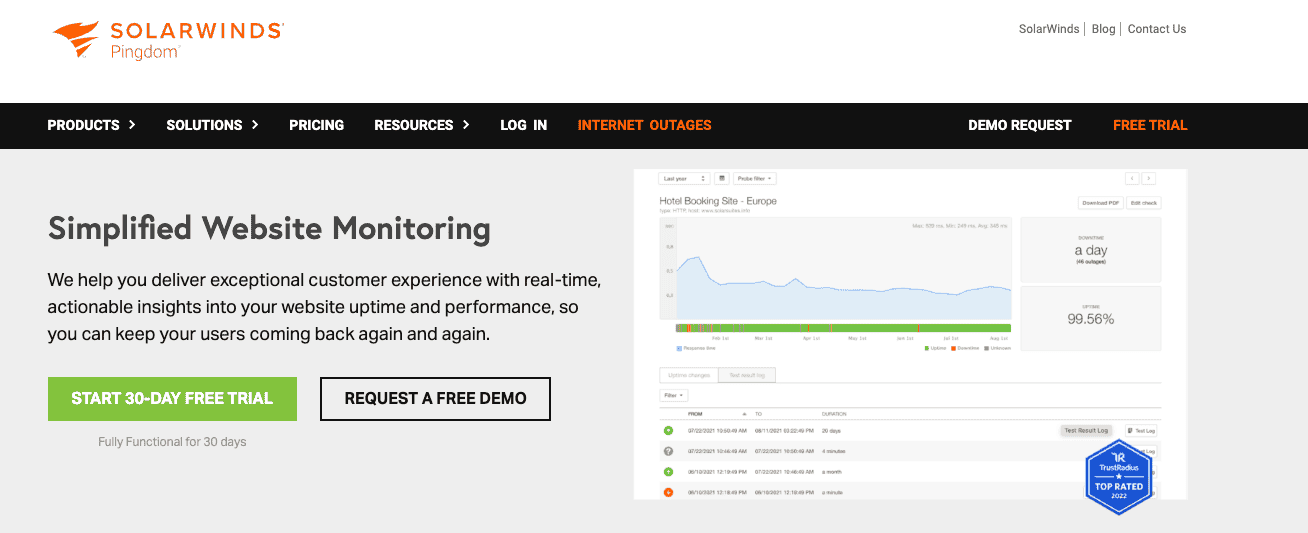Click the Downtime legend swatch

click(x=954, y=348)
